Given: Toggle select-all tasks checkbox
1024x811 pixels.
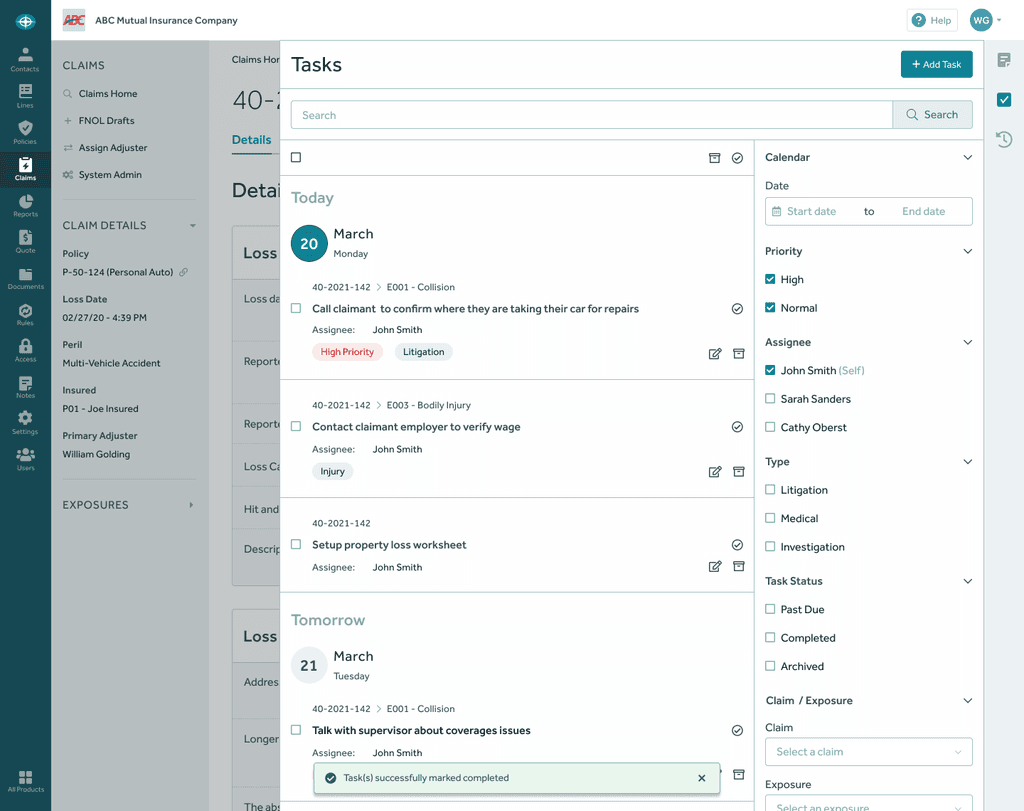Looking at the screenshot, I should [x=296, y=157].
